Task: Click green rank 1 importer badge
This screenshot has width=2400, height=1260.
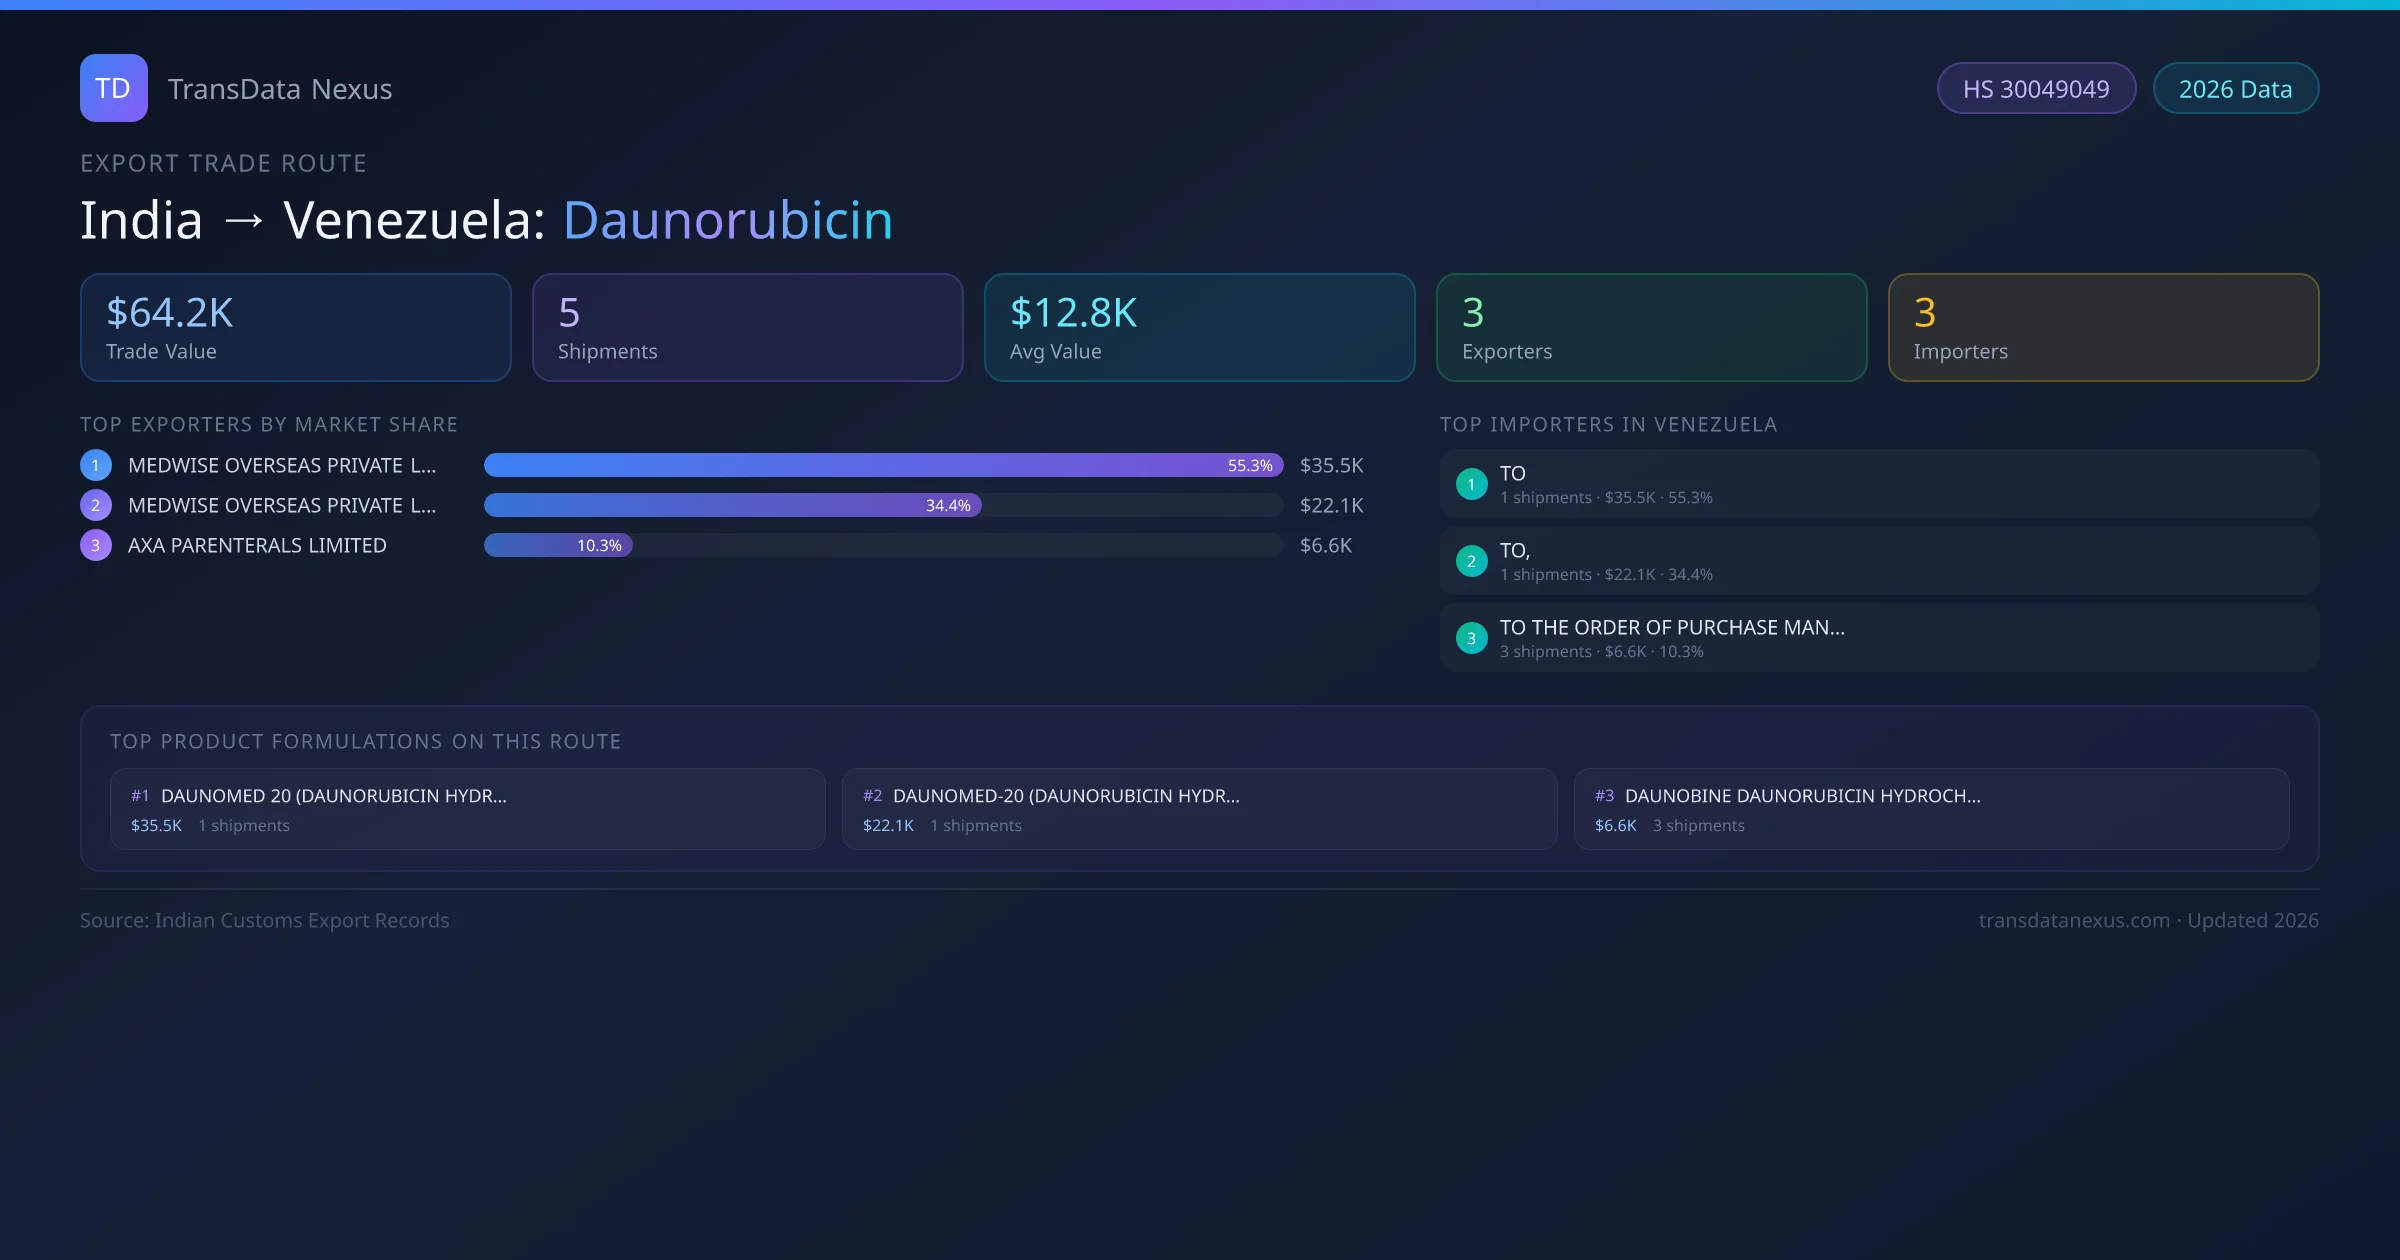Action: 1471,484
